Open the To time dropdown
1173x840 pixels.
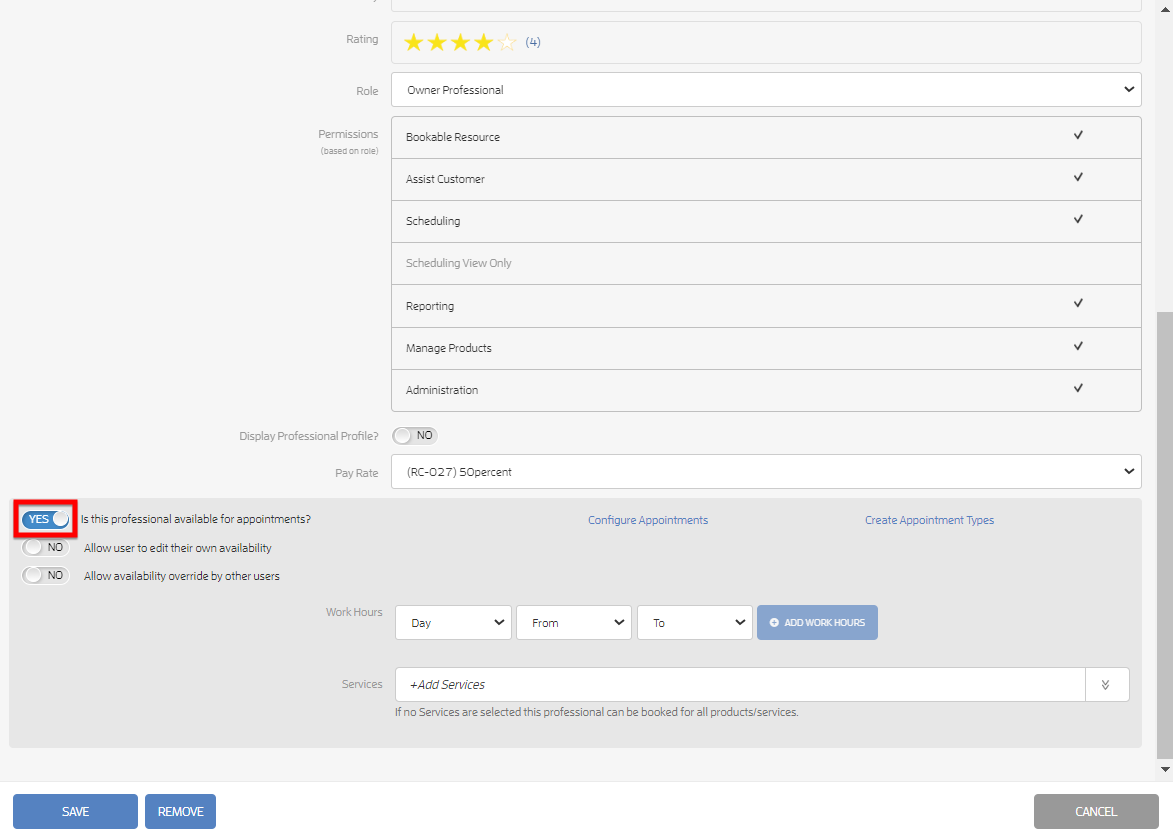[694, 622]
